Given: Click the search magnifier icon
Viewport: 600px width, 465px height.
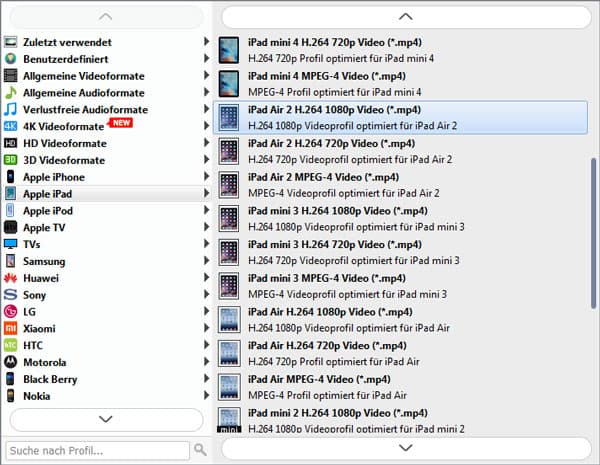Looking at the screenshot, I should coord(200,450).
